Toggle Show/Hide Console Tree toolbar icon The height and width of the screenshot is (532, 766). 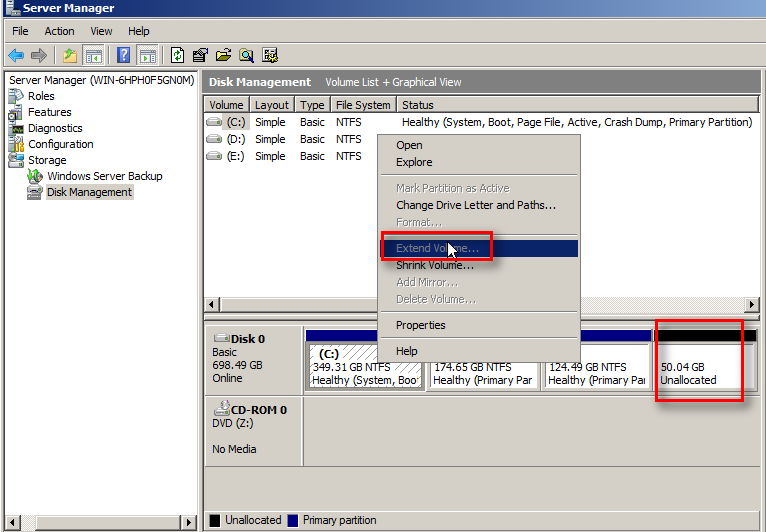pos(93,55)
